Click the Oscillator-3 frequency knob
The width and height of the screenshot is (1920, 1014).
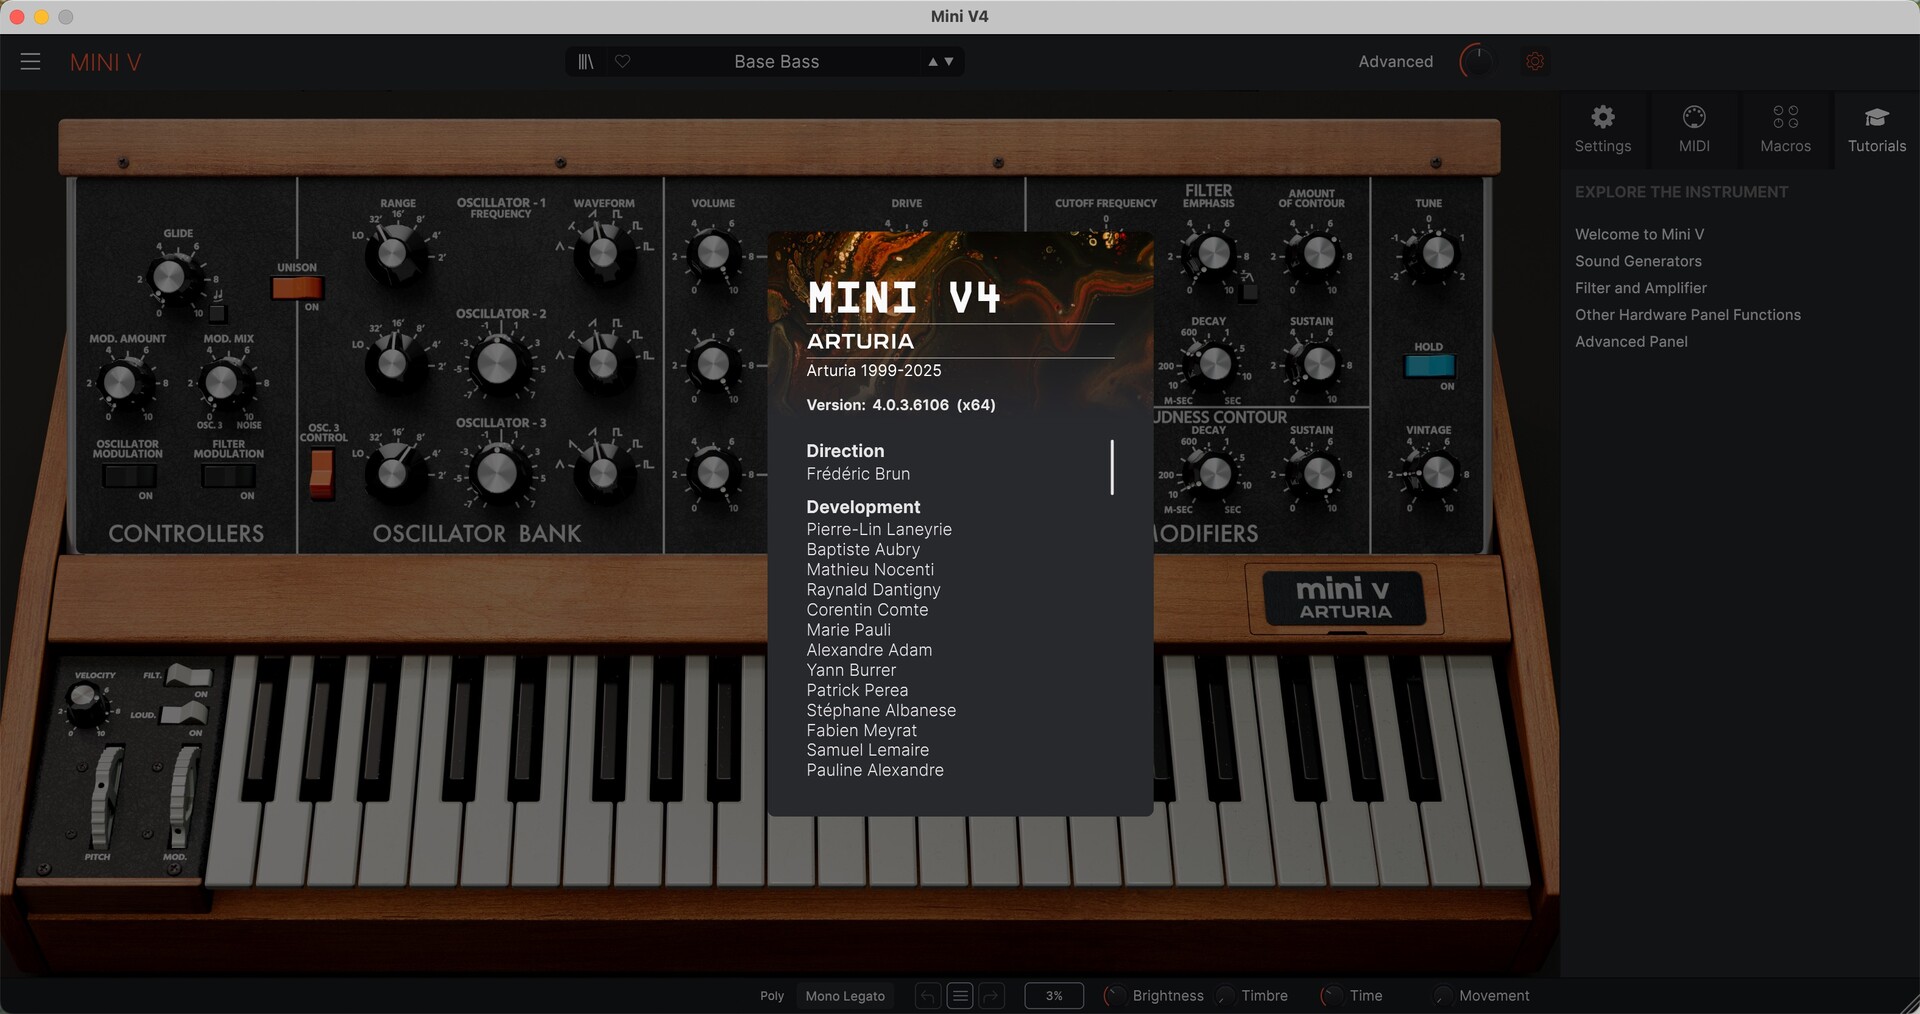[x=497, y=474]
